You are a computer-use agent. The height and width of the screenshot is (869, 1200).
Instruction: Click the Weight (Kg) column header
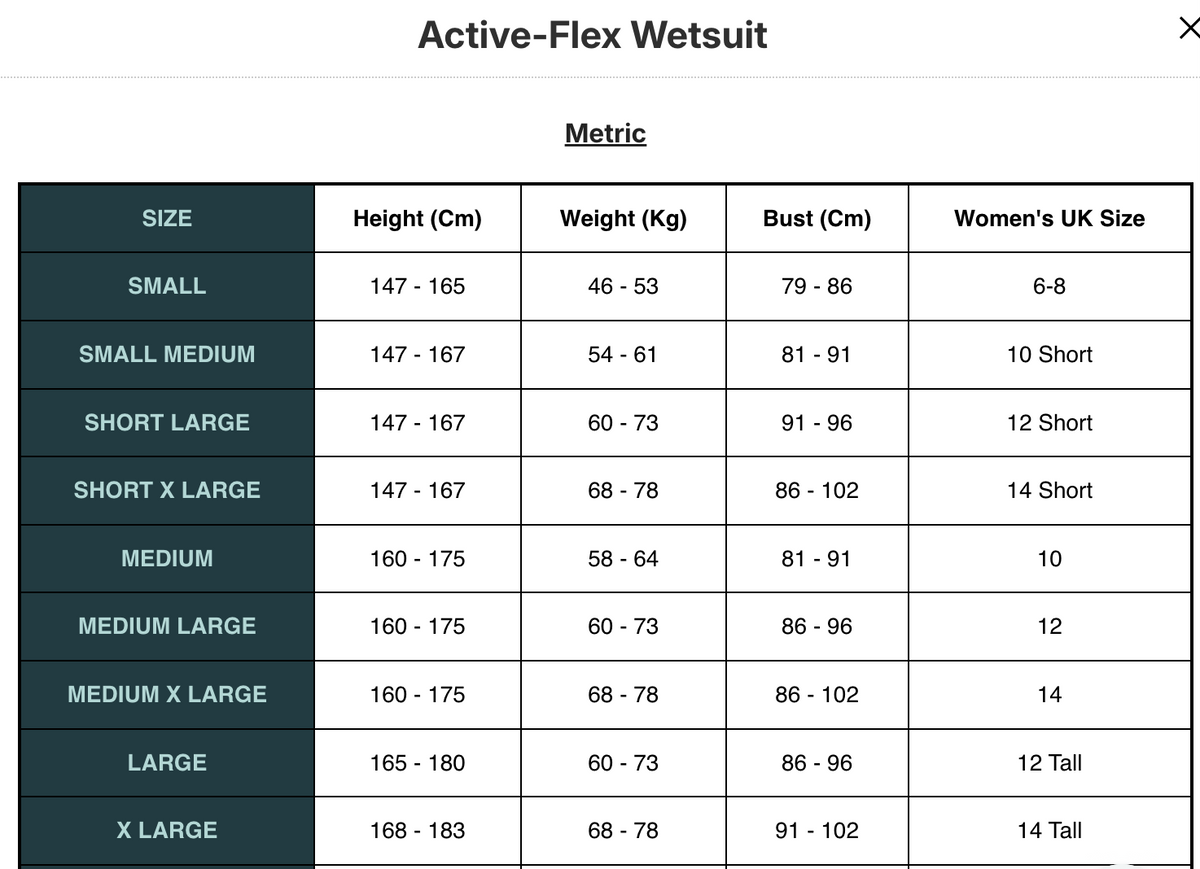[x=623, y=218]
